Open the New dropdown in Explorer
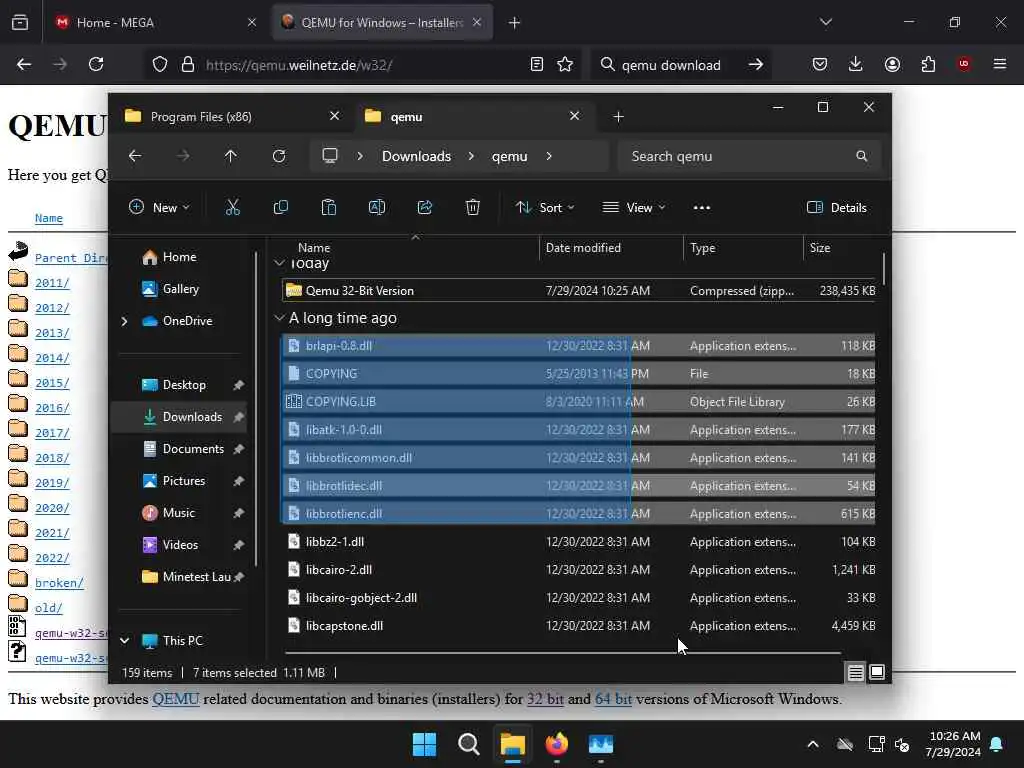The image size is (1024, 768). pos(159,208)
